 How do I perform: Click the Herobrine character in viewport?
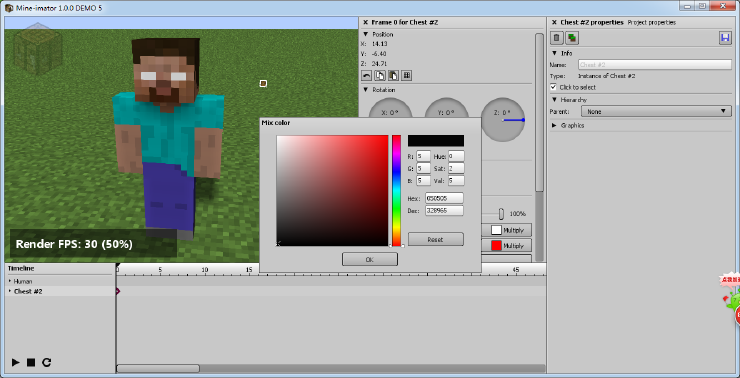[168, 137]
